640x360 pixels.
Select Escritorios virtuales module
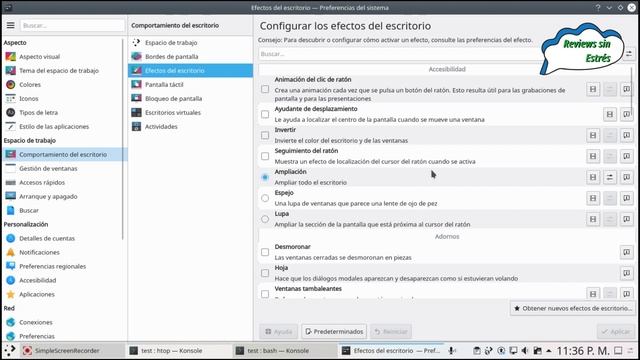(190, 112)
